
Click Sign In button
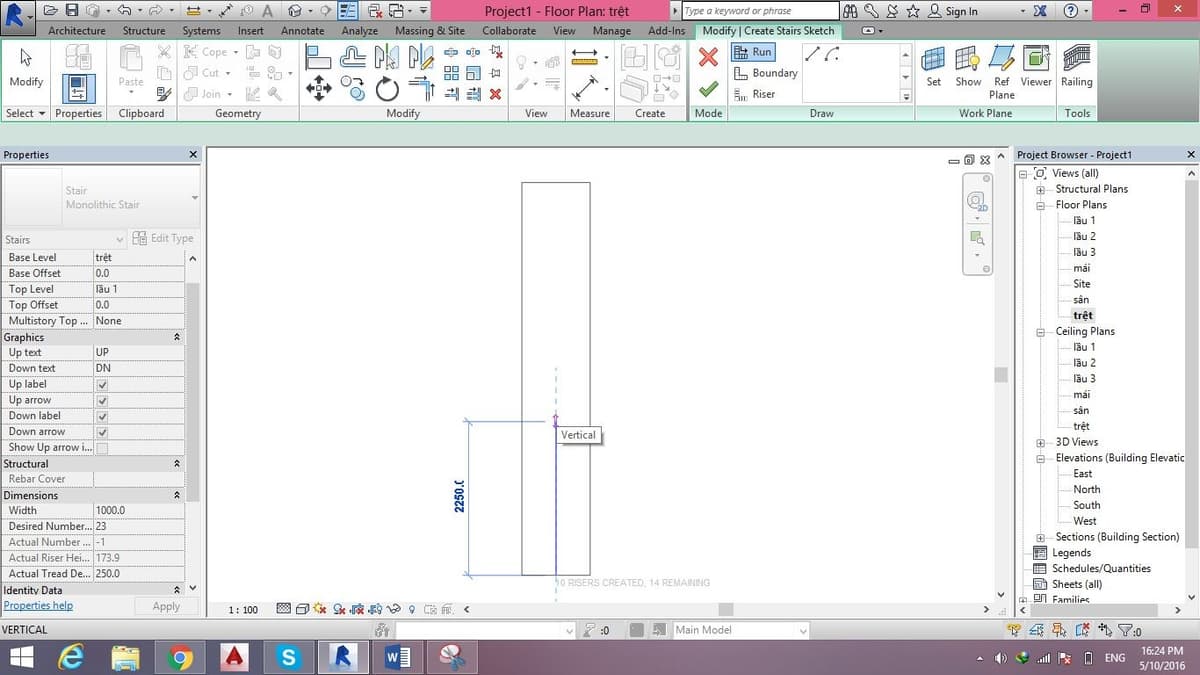(953, 11)
